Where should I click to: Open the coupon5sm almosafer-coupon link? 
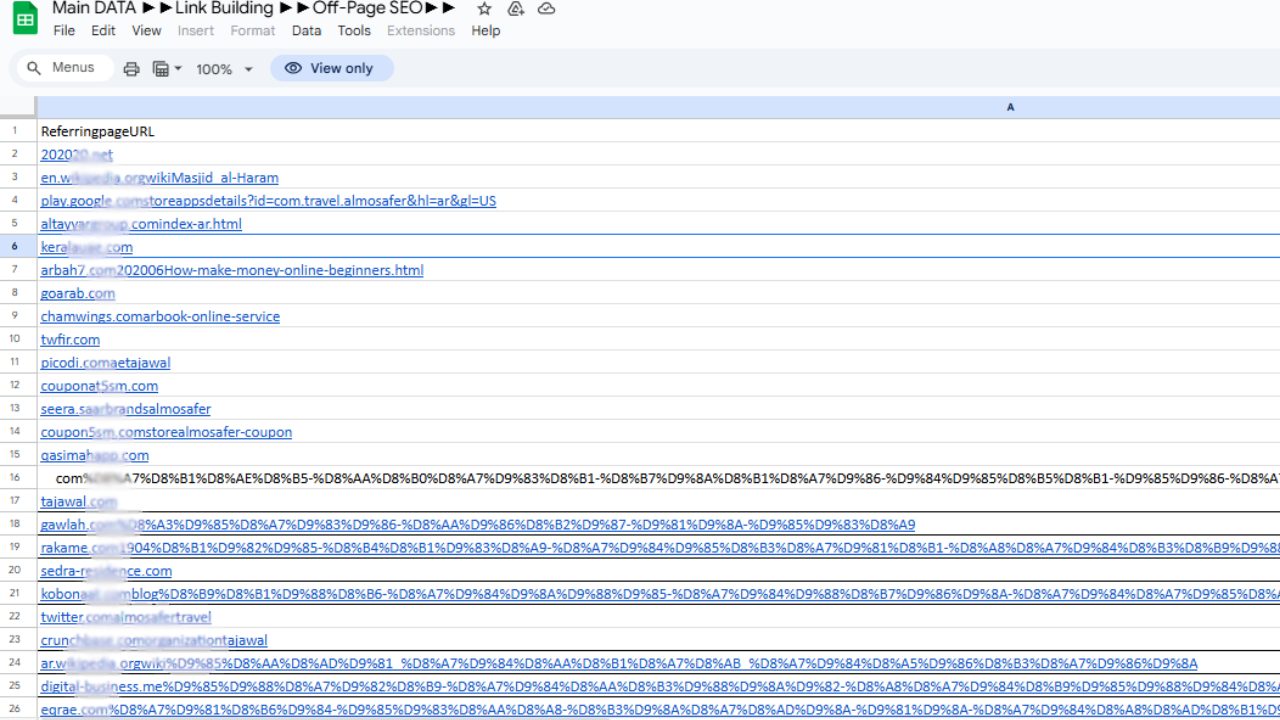(x=166, y=432)
